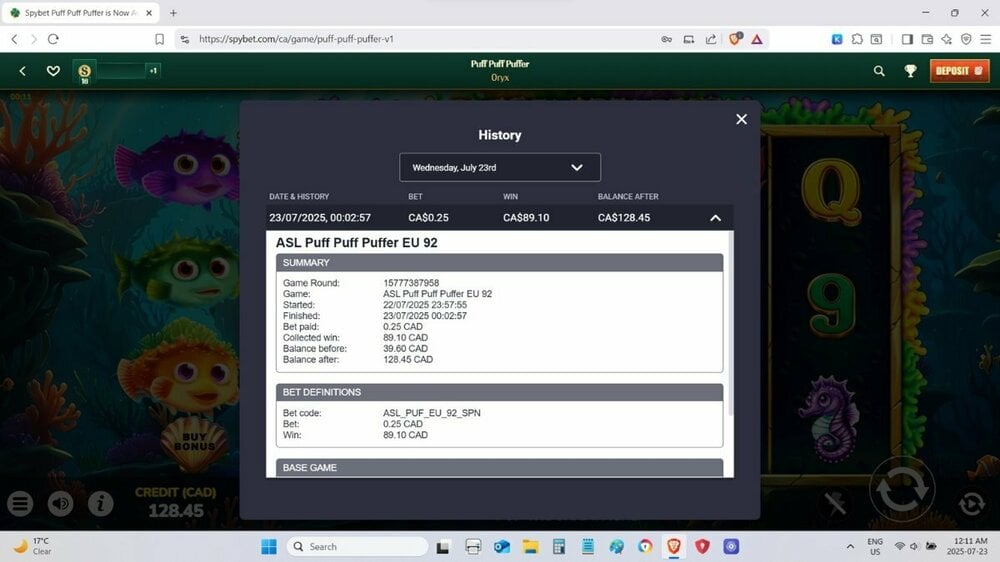The width and height of the screenshot is (1000, 562).
Task: Open File Explorer from the taskbar
Action: [x=530, y=547]
